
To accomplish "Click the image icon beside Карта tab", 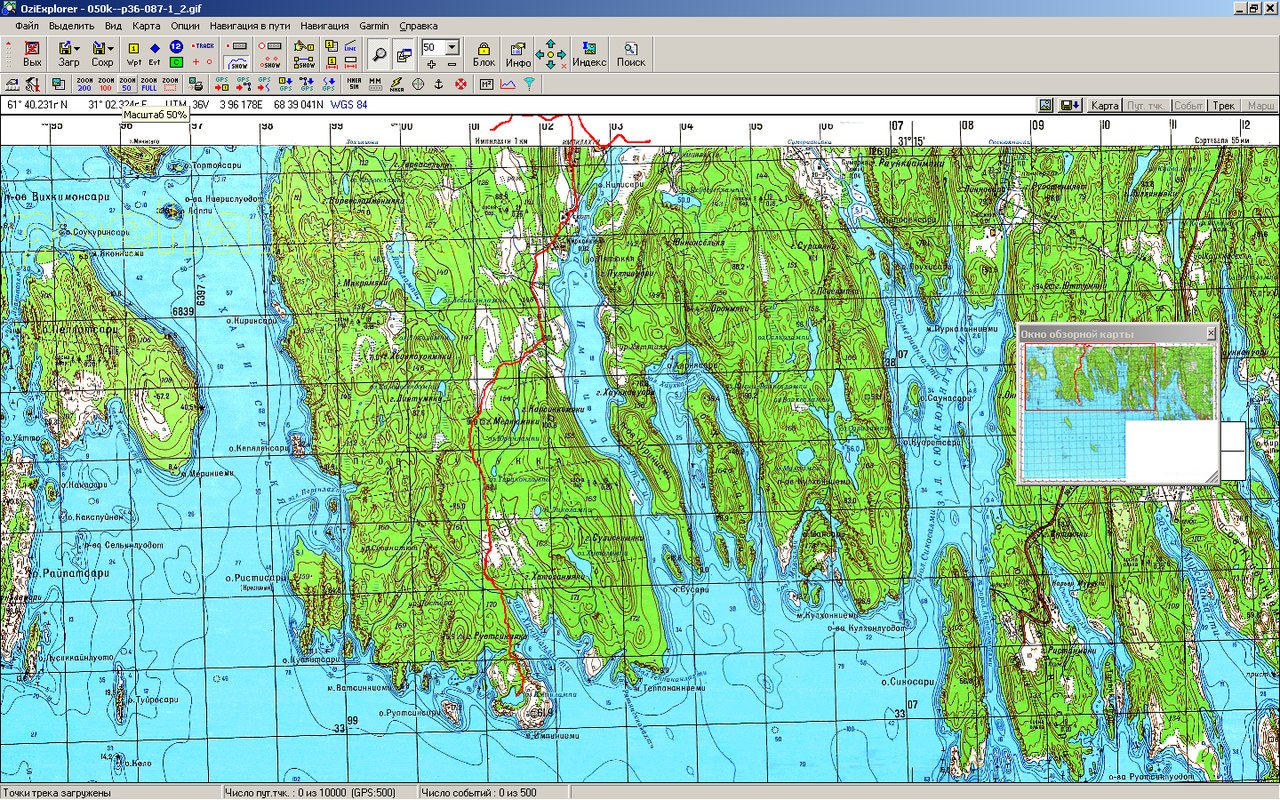I will click(x=1046, y=105).
